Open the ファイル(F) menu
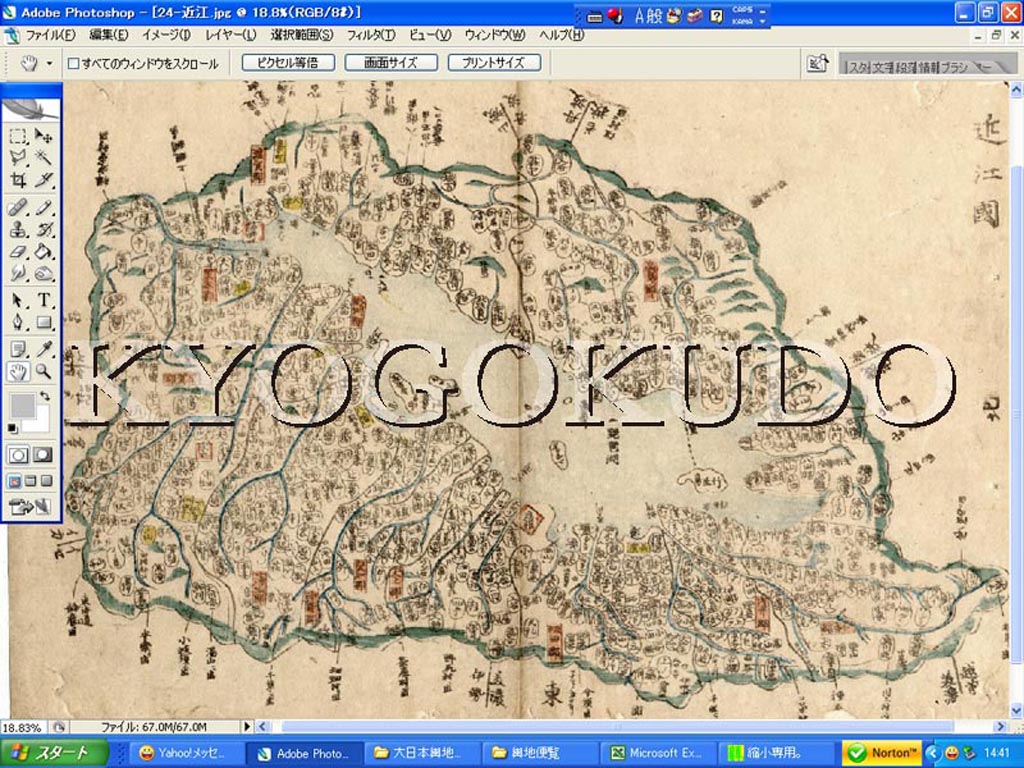1024x768 pixels. tap(50, 35)
